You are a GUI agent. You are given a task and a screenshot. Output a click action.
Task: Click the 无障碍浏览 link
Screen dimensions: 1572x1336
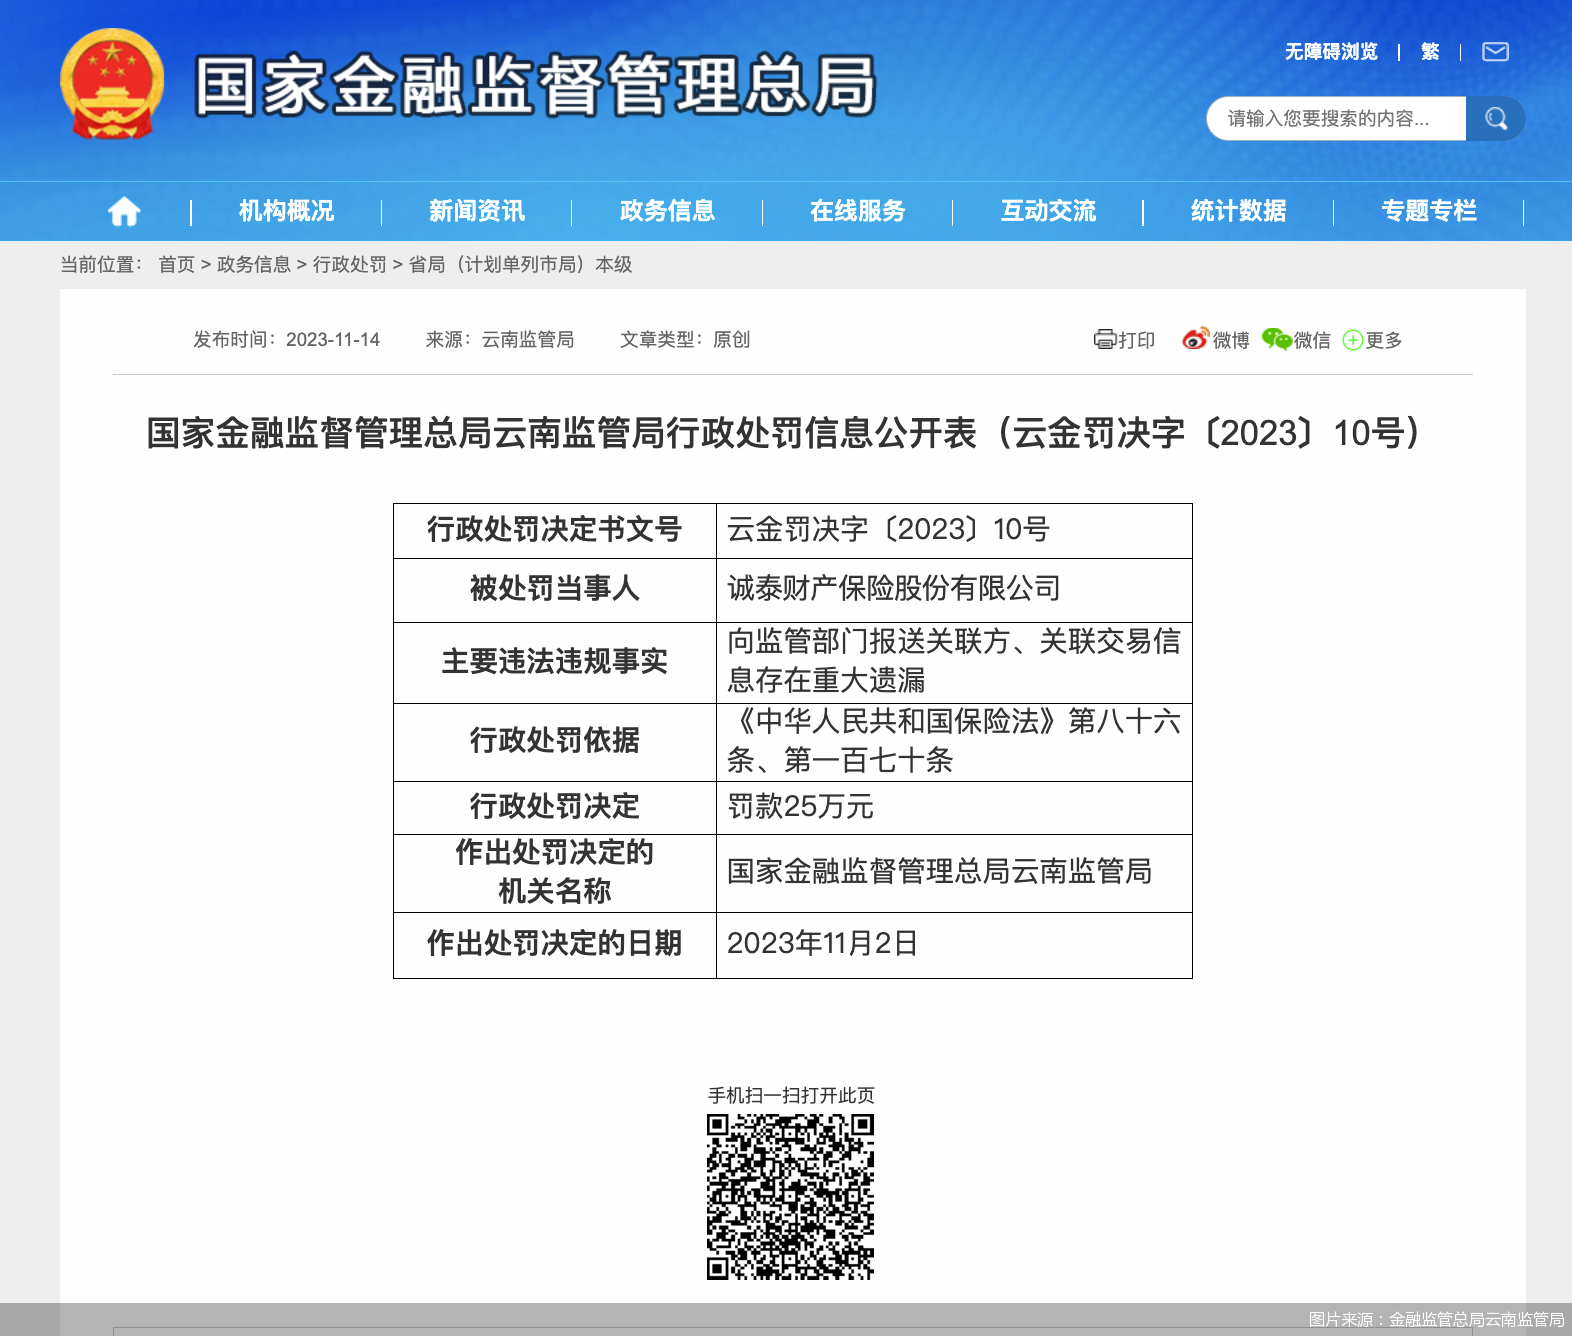(1331, 52)
